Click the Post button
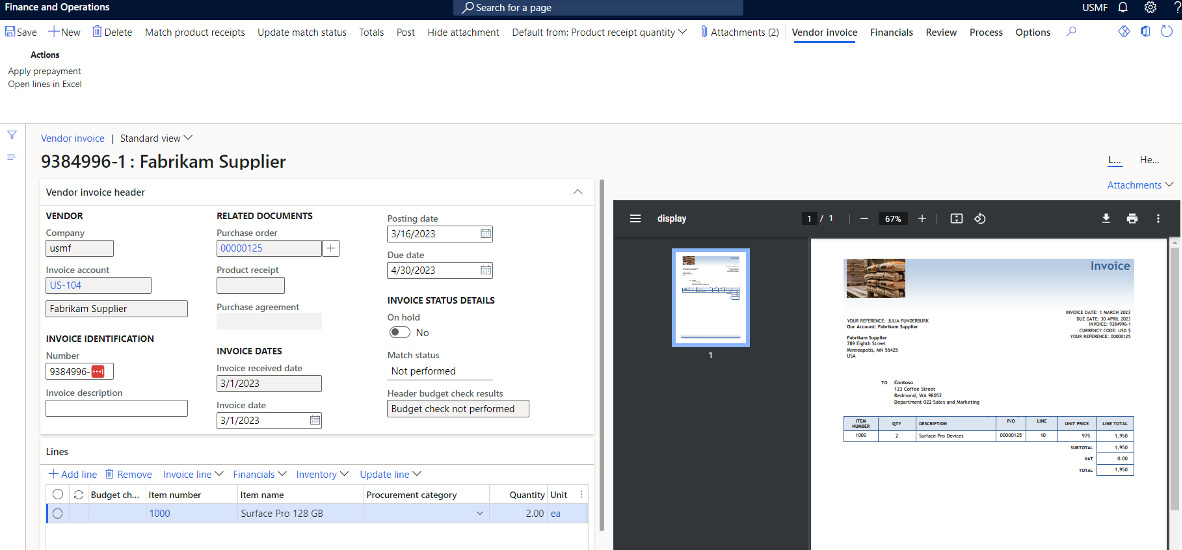This screenshot has width=1182, height=550. point(406,32)
